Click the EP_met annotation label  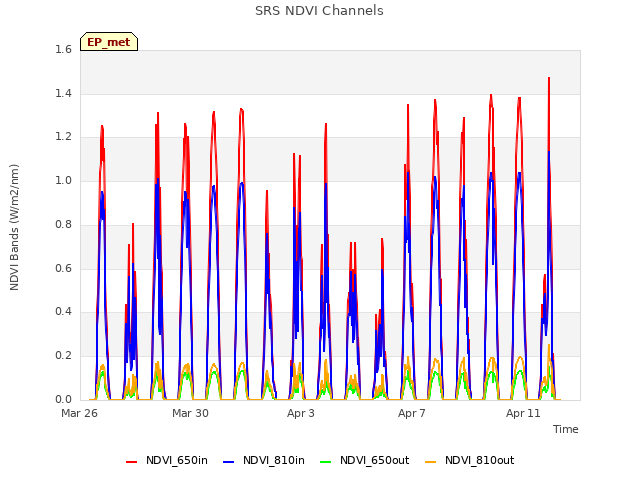pos(109,42)
